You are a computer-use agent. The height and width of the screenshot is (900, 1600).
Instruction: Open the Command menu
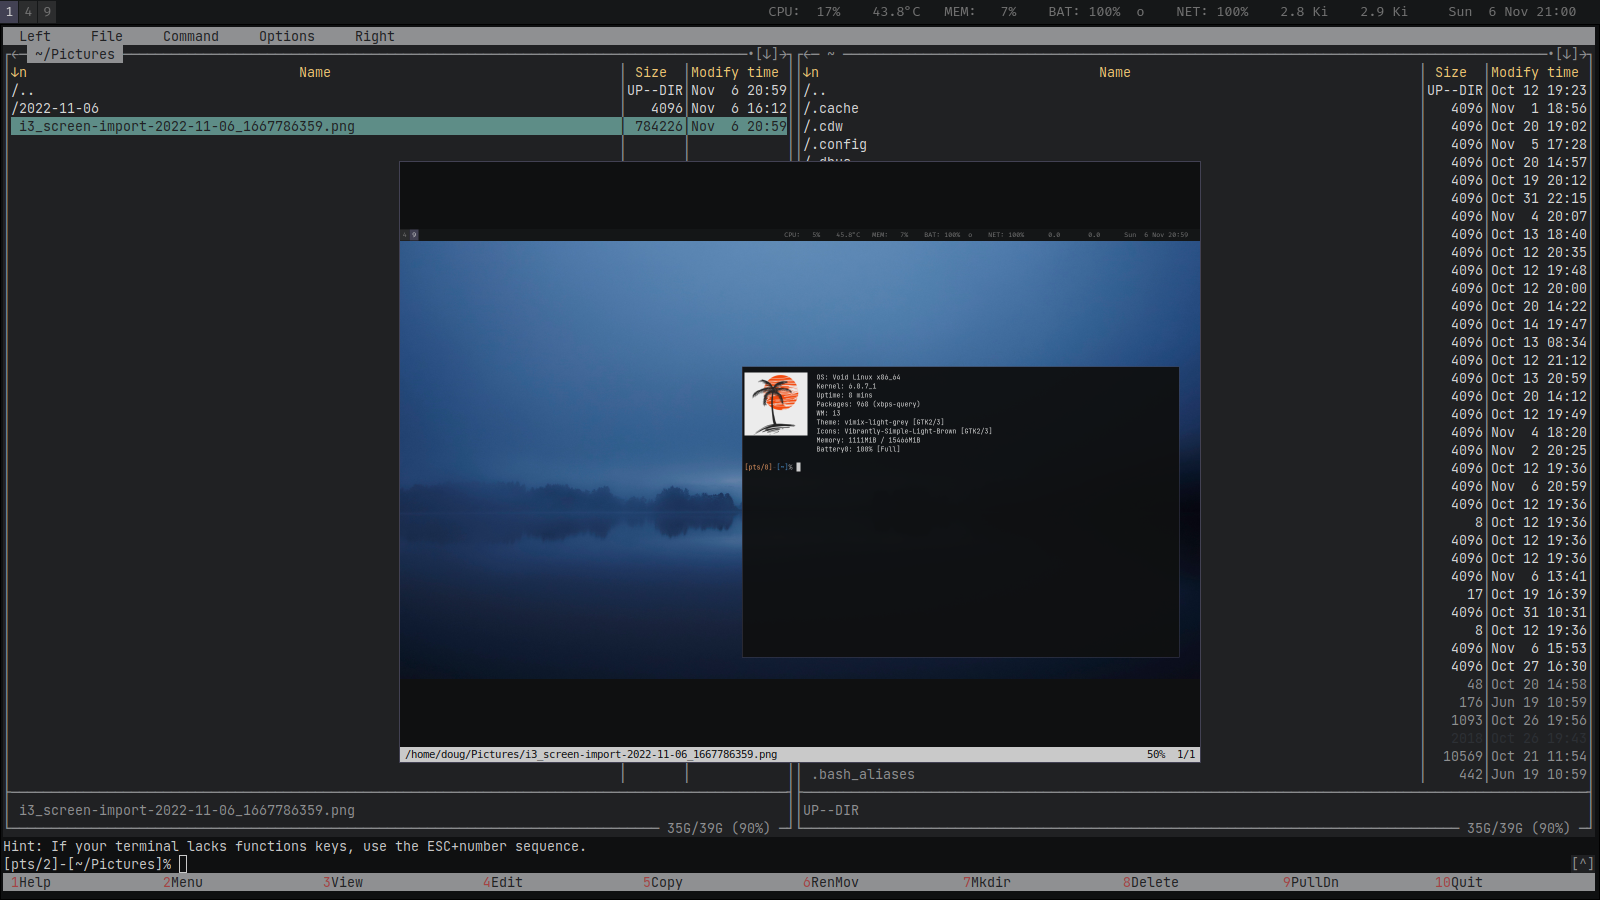point(190,36)
